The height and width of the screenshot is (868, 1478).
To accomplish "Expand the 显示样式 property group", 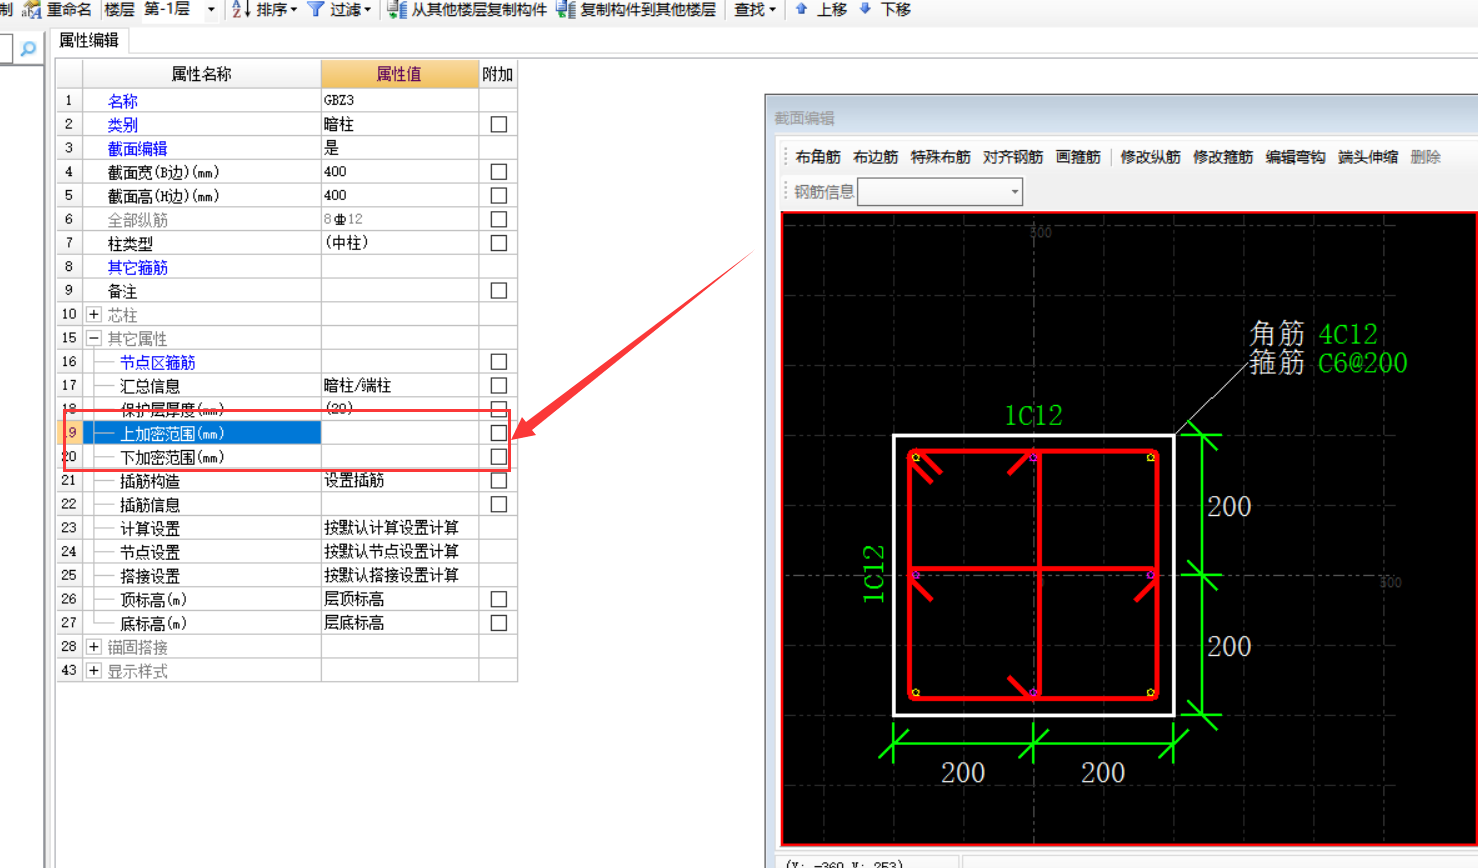I will click(94, 671).
